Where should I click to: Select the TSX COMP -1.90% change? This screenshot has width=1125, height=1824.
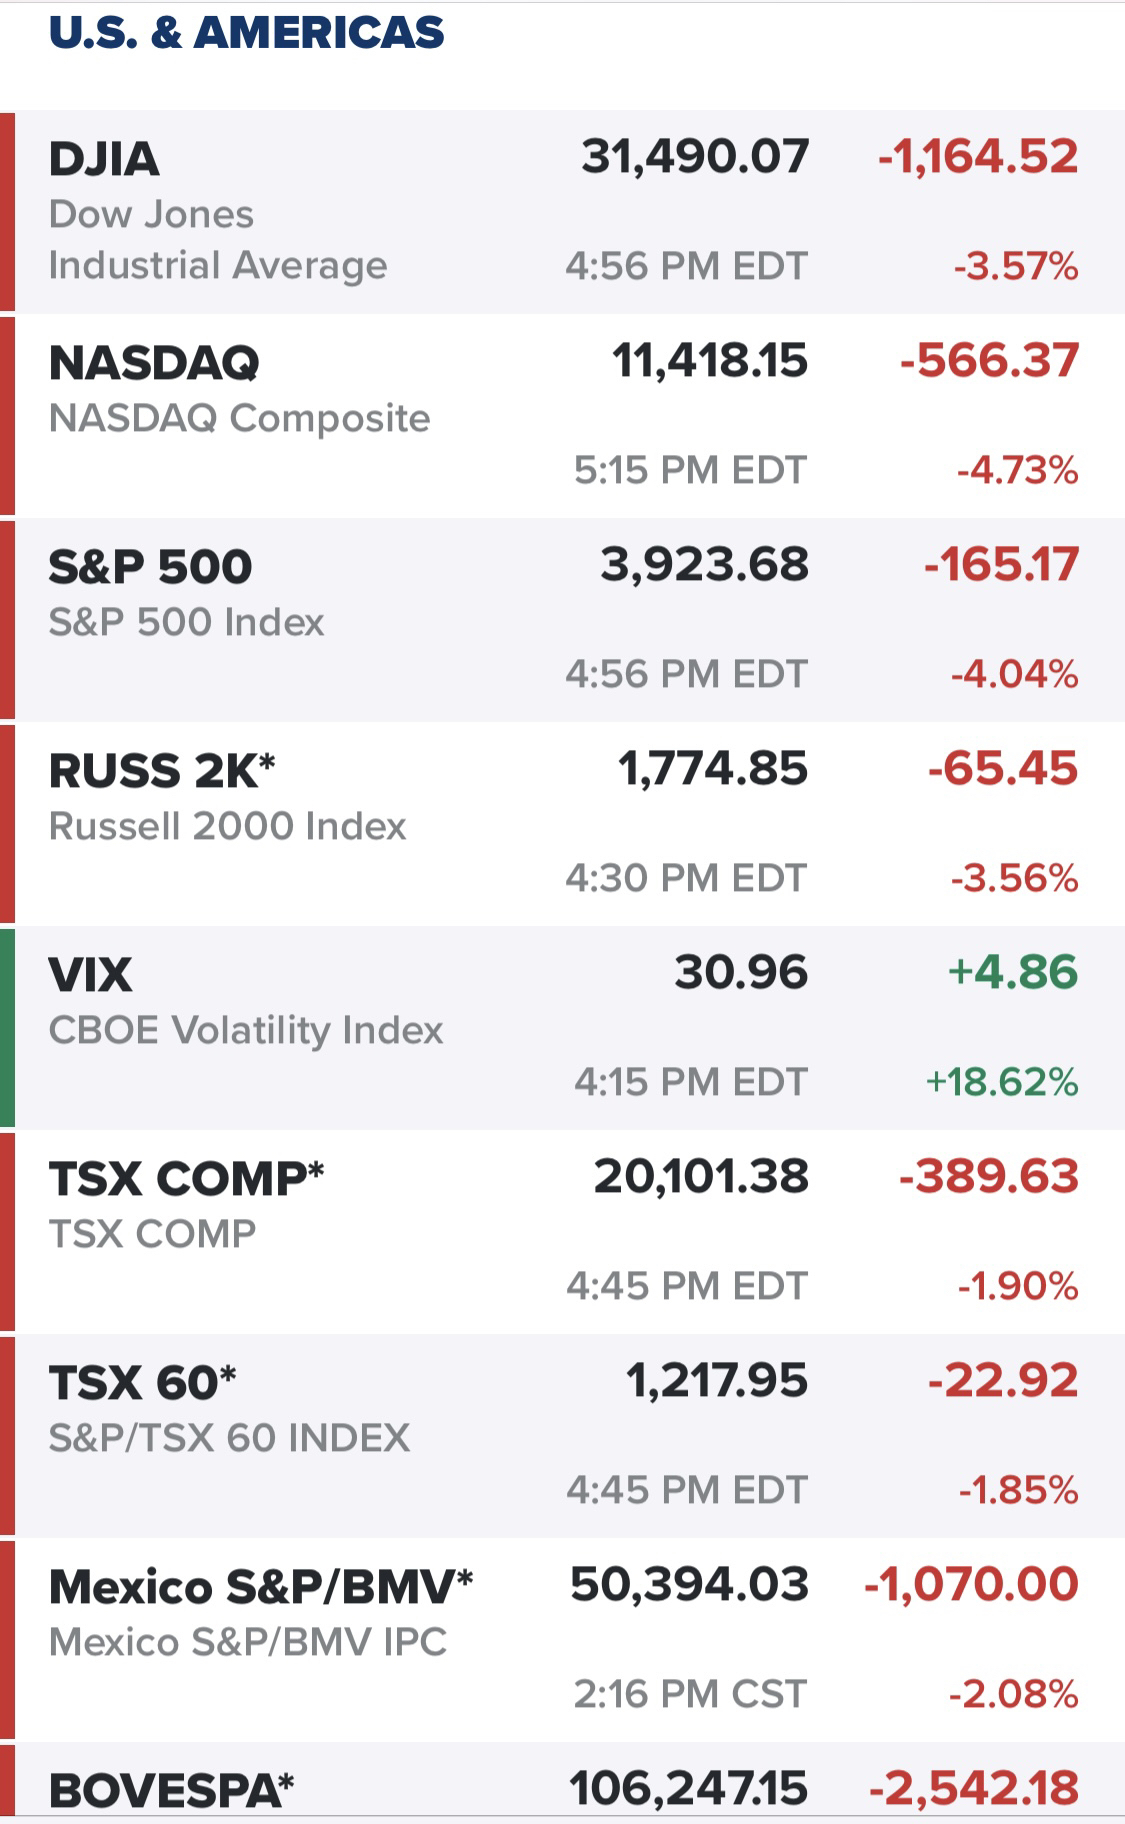pyautogui.click(x=1018, y=1286)
